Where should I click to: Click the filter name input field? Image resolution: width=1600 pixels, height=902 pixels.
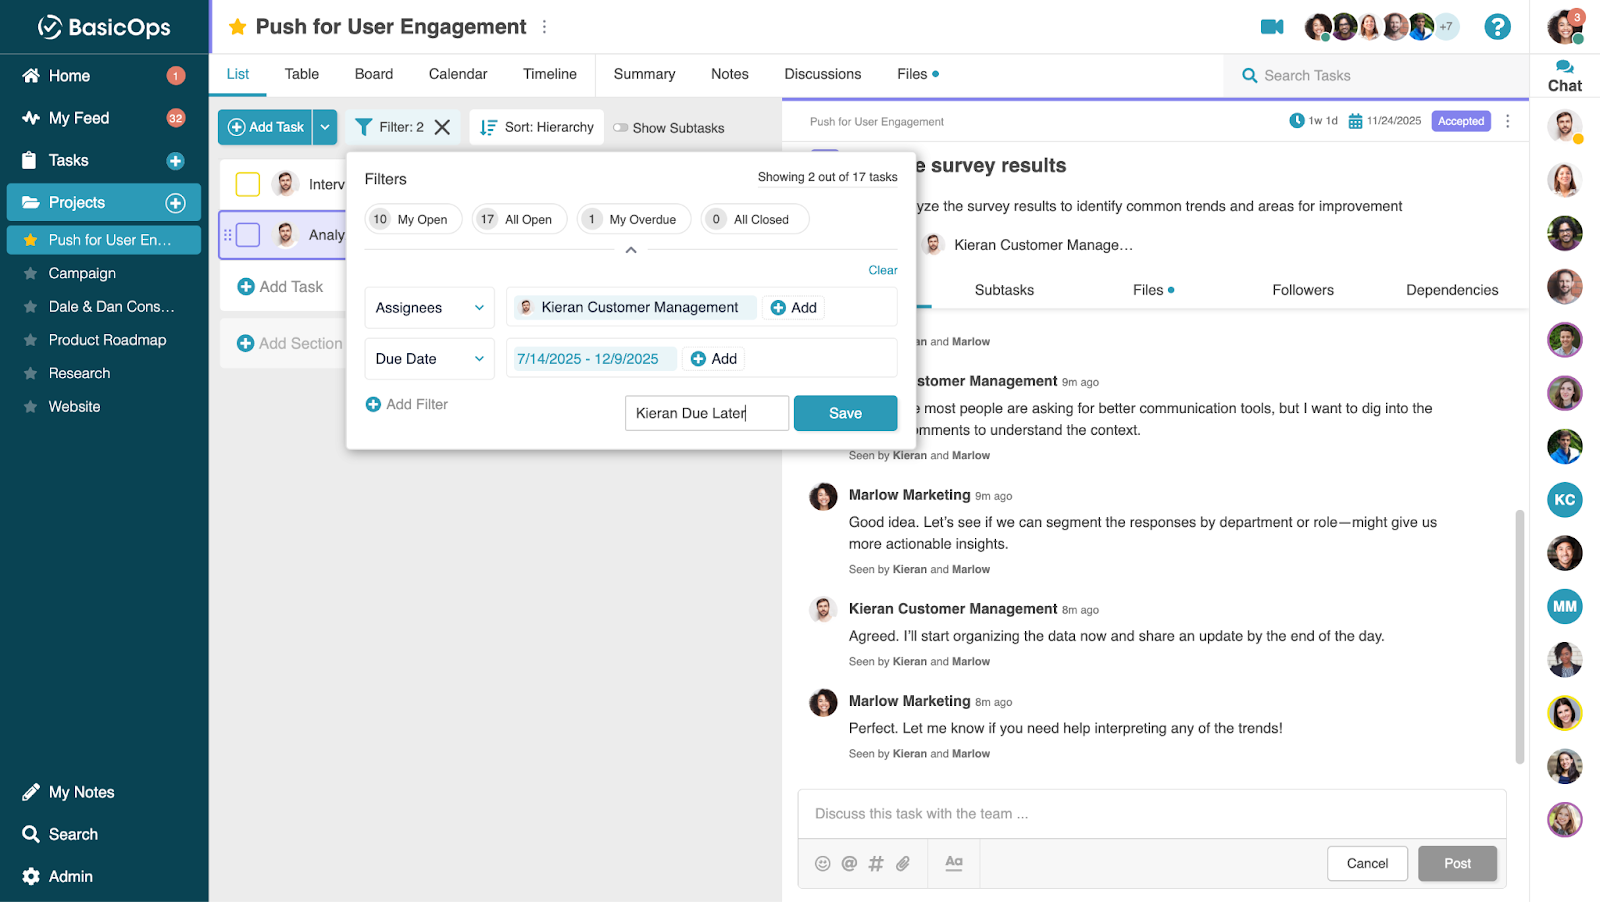(x=706, y=413)
